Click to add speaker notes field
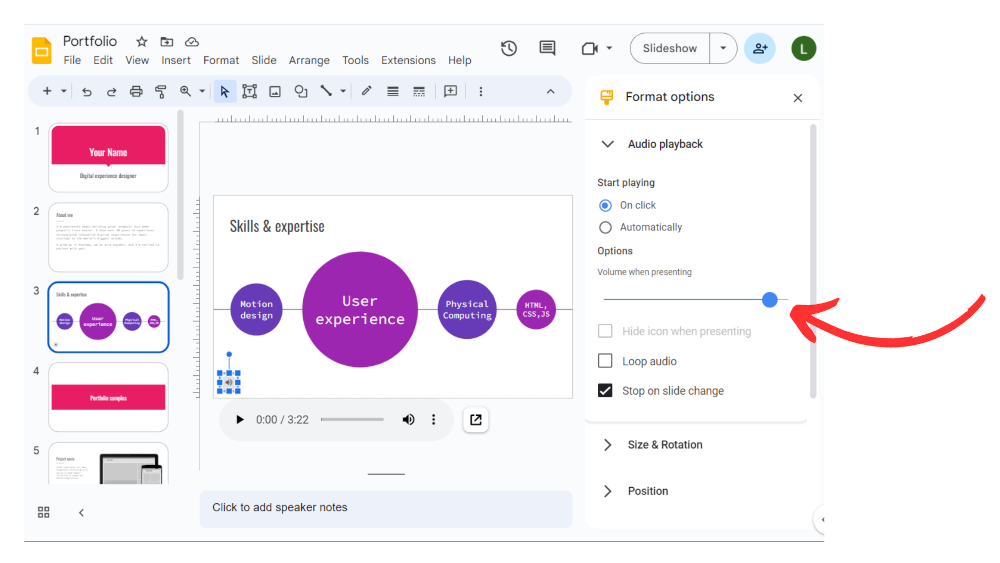Image resolution: width=1000 pixels, height=563 pixels. pos(386,508)
